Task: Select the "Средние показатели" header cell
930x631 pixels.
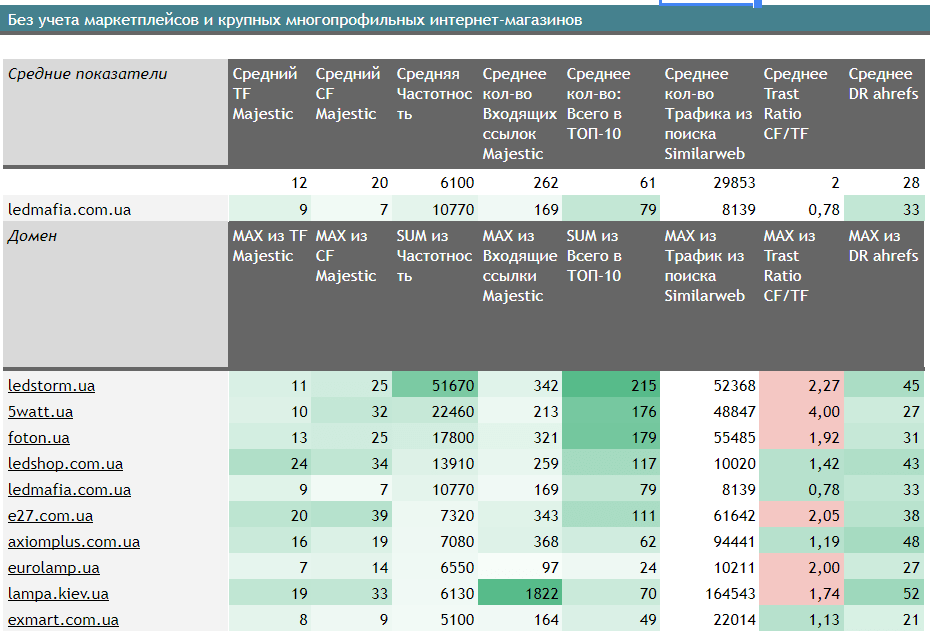Action: [115, 112]
